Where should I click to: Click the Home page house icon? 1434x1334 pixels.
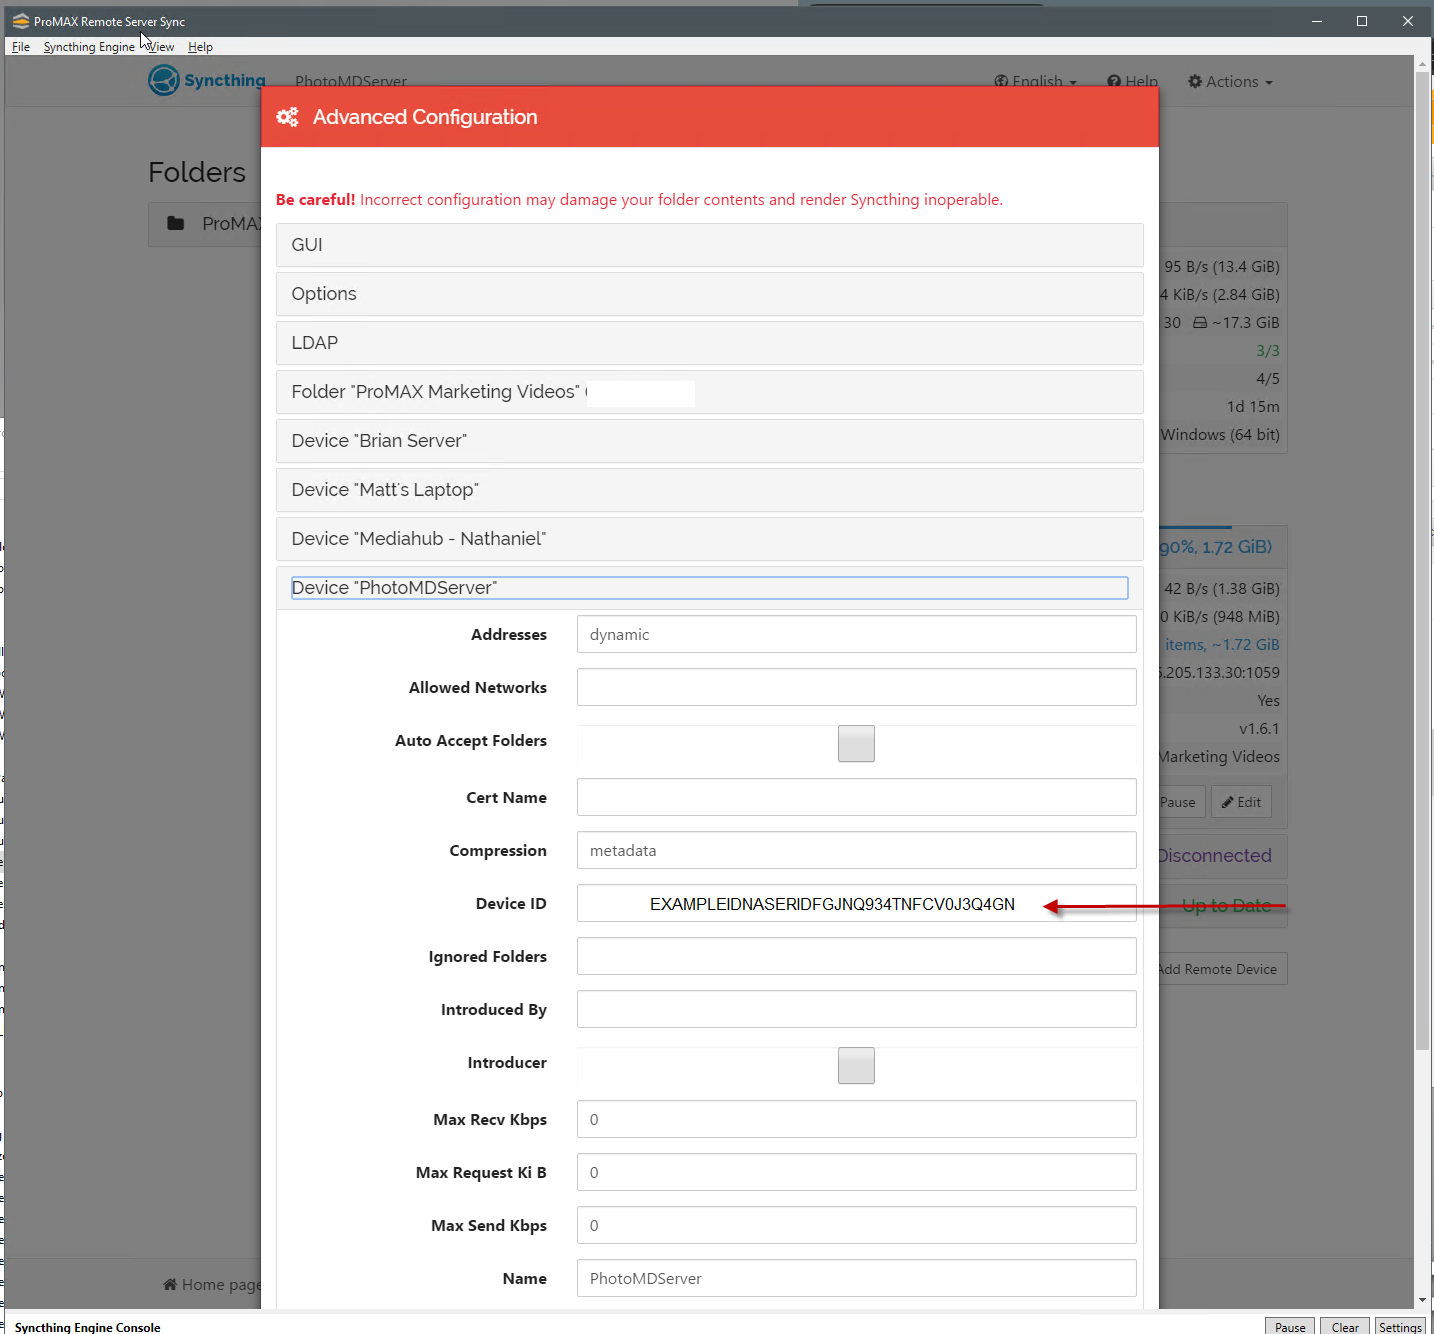pos(170,1284)
